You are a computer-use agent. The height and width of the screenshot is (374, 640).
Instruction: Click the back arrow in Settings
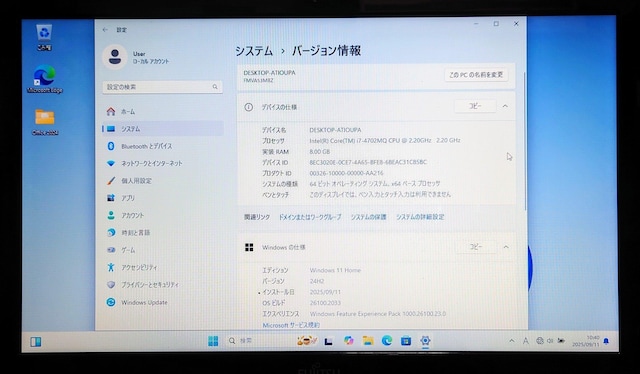[105, 30]
